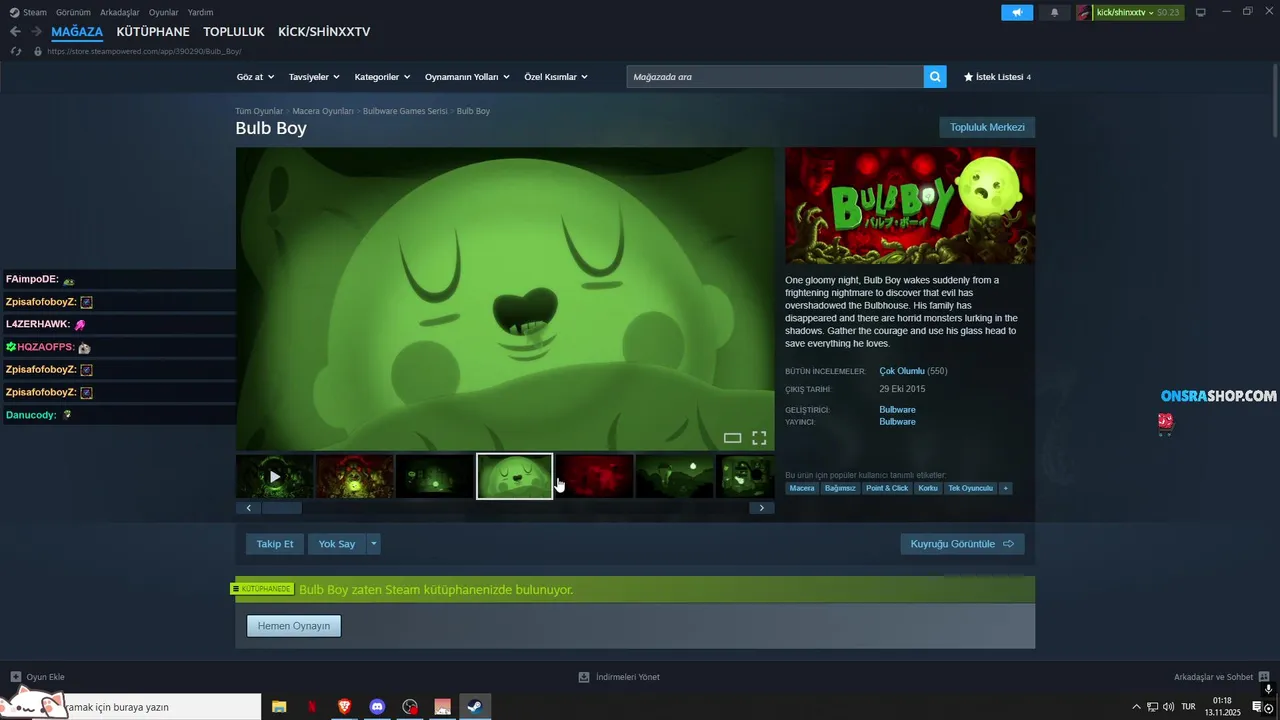Click the magnifier search button
This screenshot has height=720, width=1280.
tap(935, 77)
